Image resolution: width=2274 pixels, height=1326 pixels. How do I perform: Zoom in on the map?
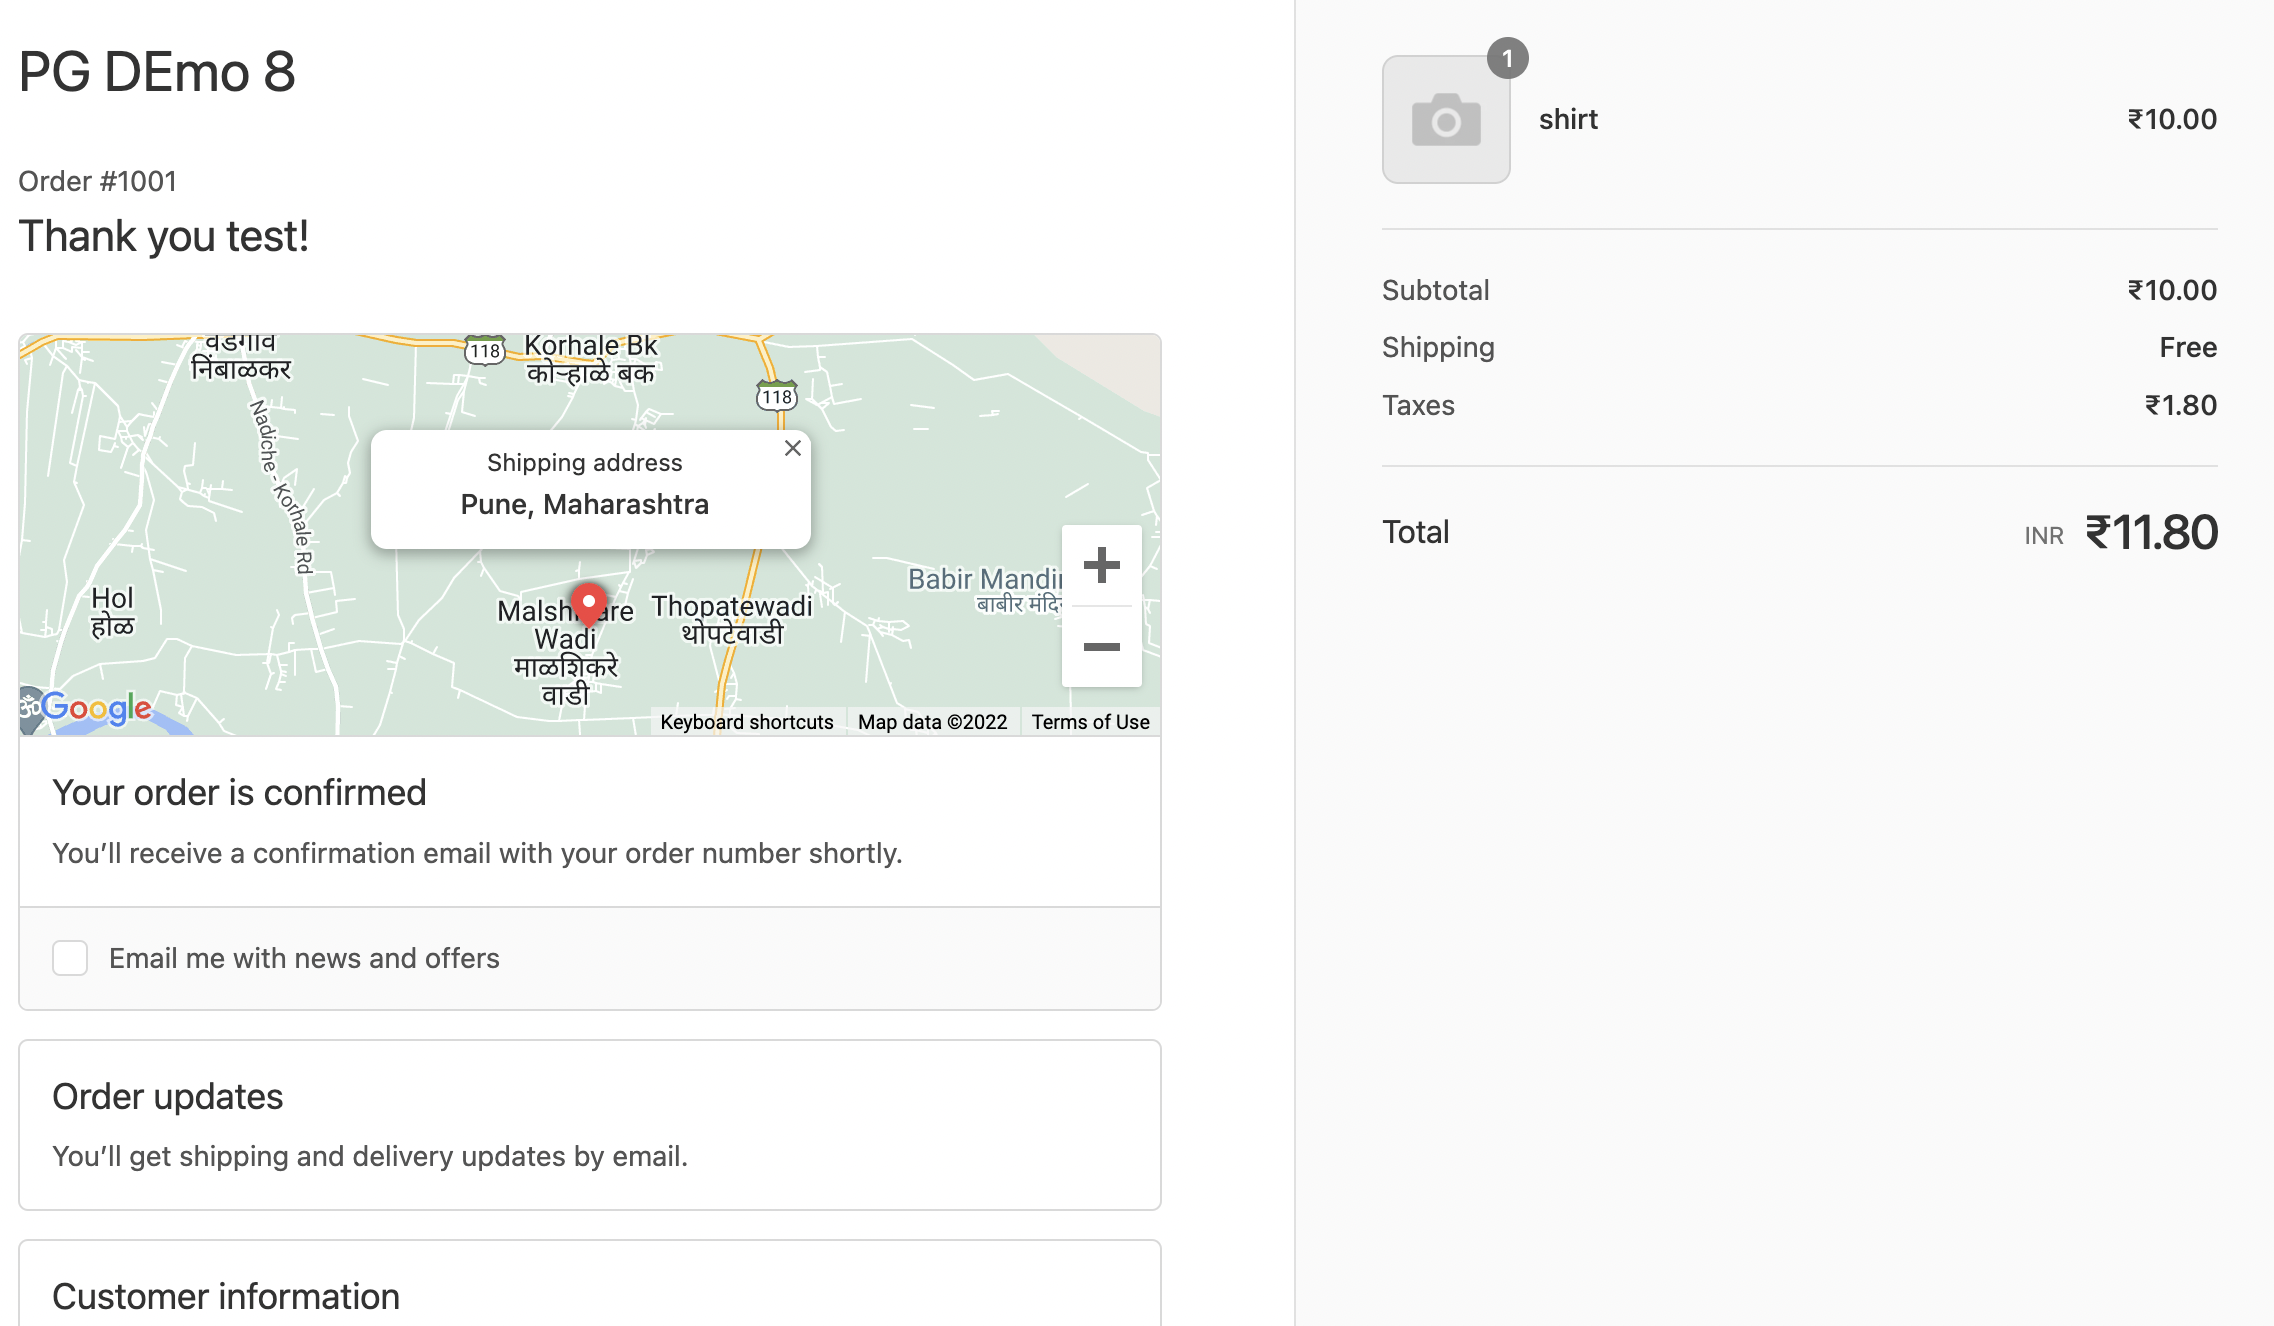click(x=1101, y=565)
